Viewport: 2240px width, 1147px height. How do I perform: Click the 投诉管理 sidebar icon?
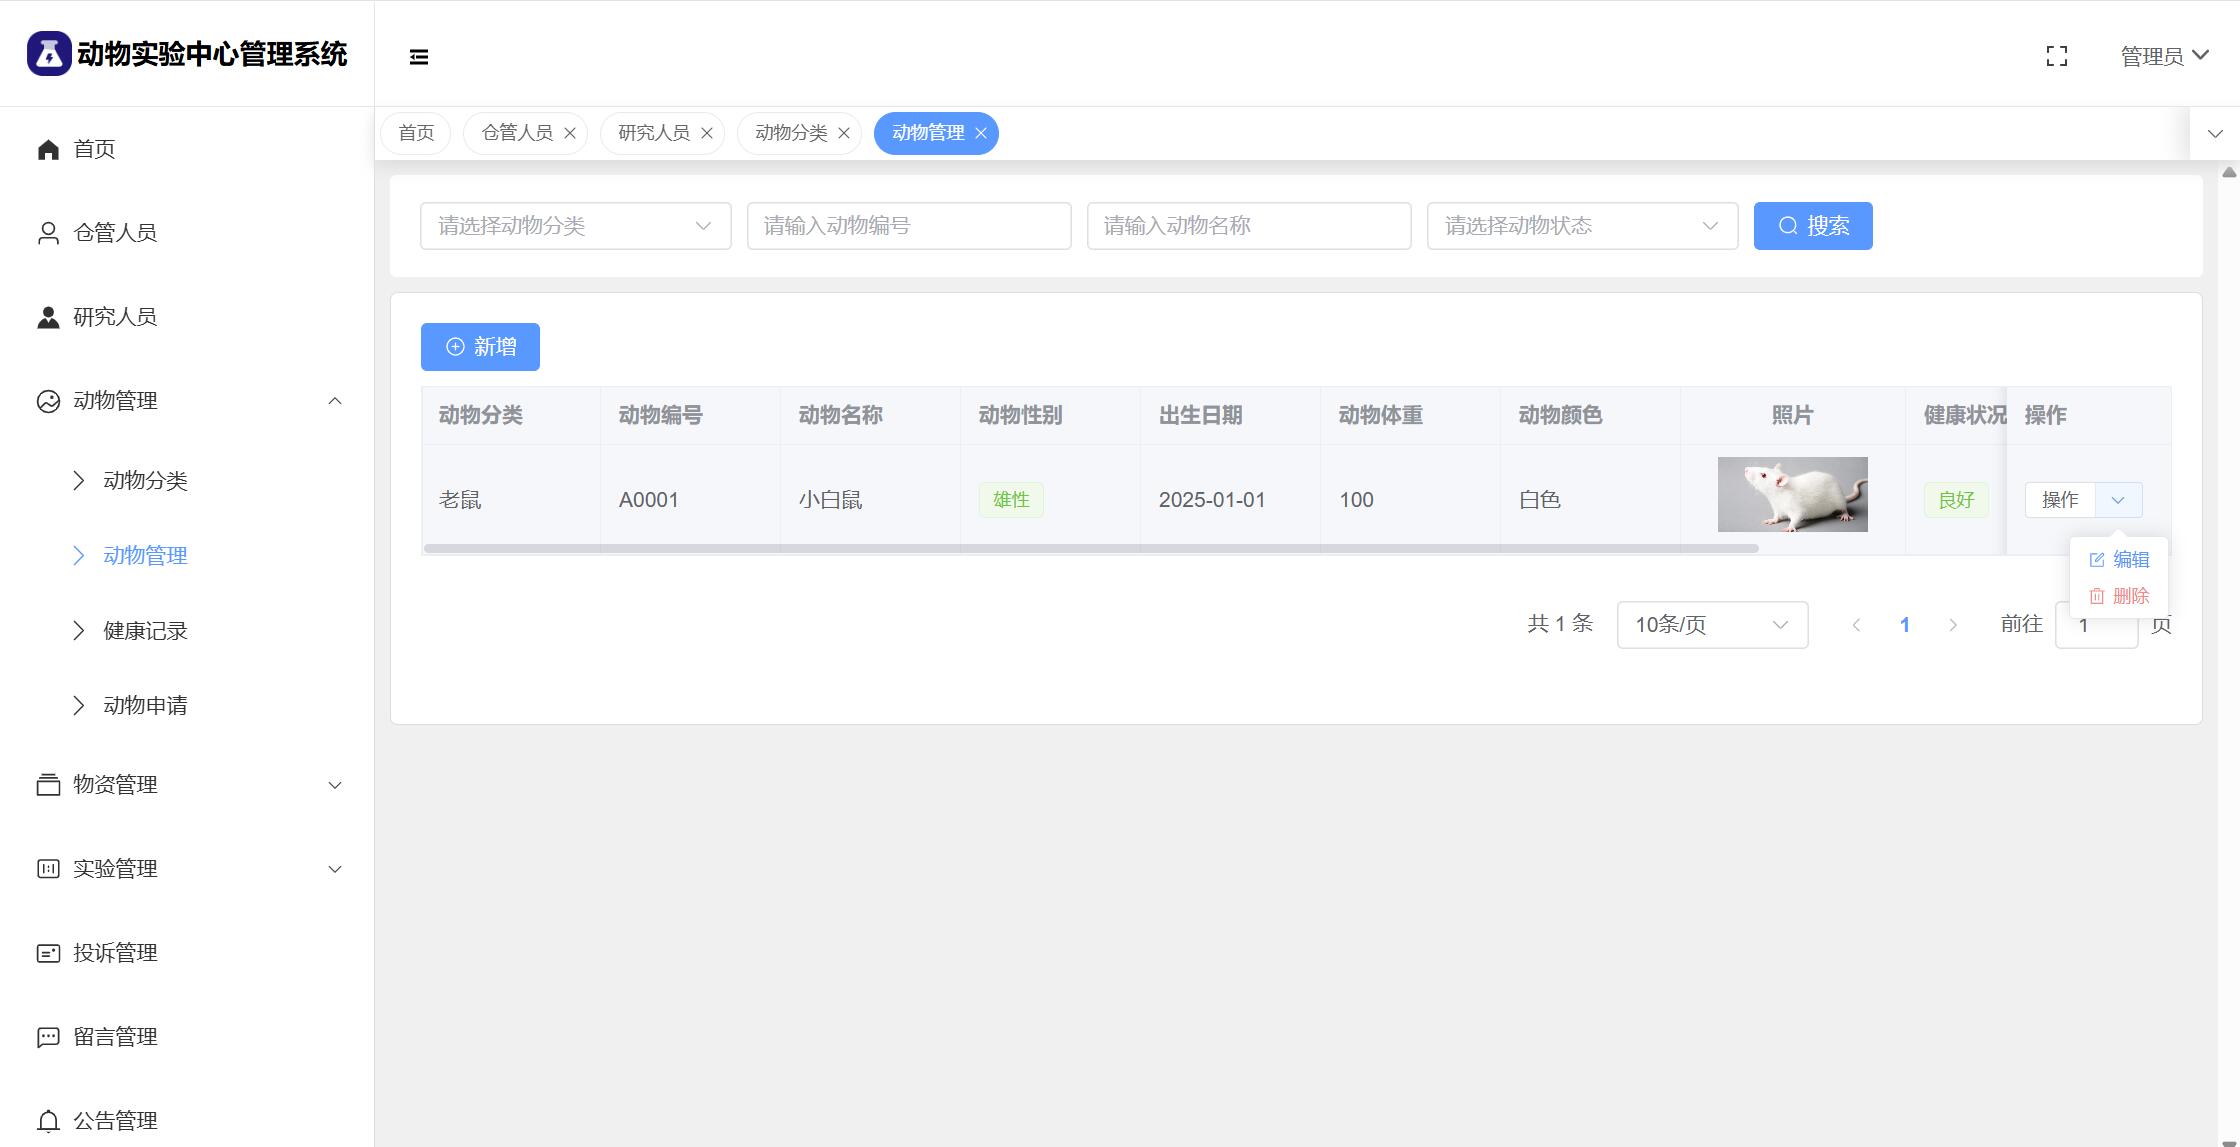click(x=48, y=953)
